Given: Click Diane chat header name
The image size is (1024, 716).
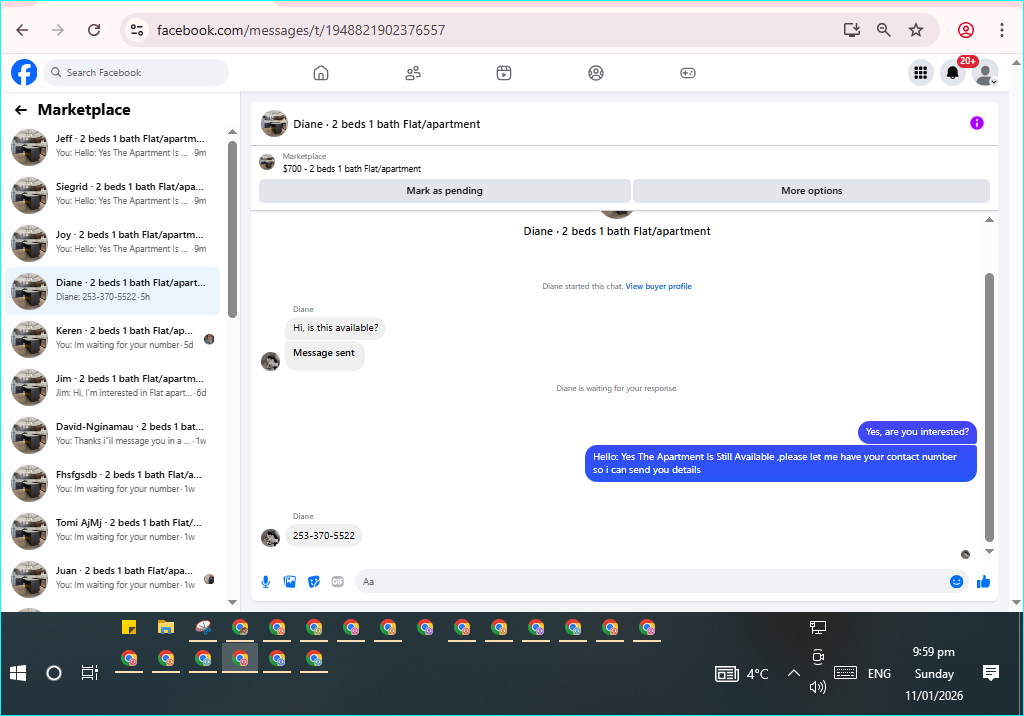Looking at the screenshot, I should point(387,124).
